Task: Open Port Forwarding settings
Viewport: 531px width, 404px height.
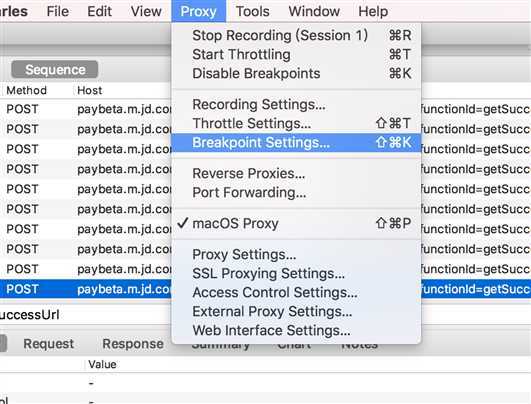Action: pyautogui.click(x=296, y=193)
